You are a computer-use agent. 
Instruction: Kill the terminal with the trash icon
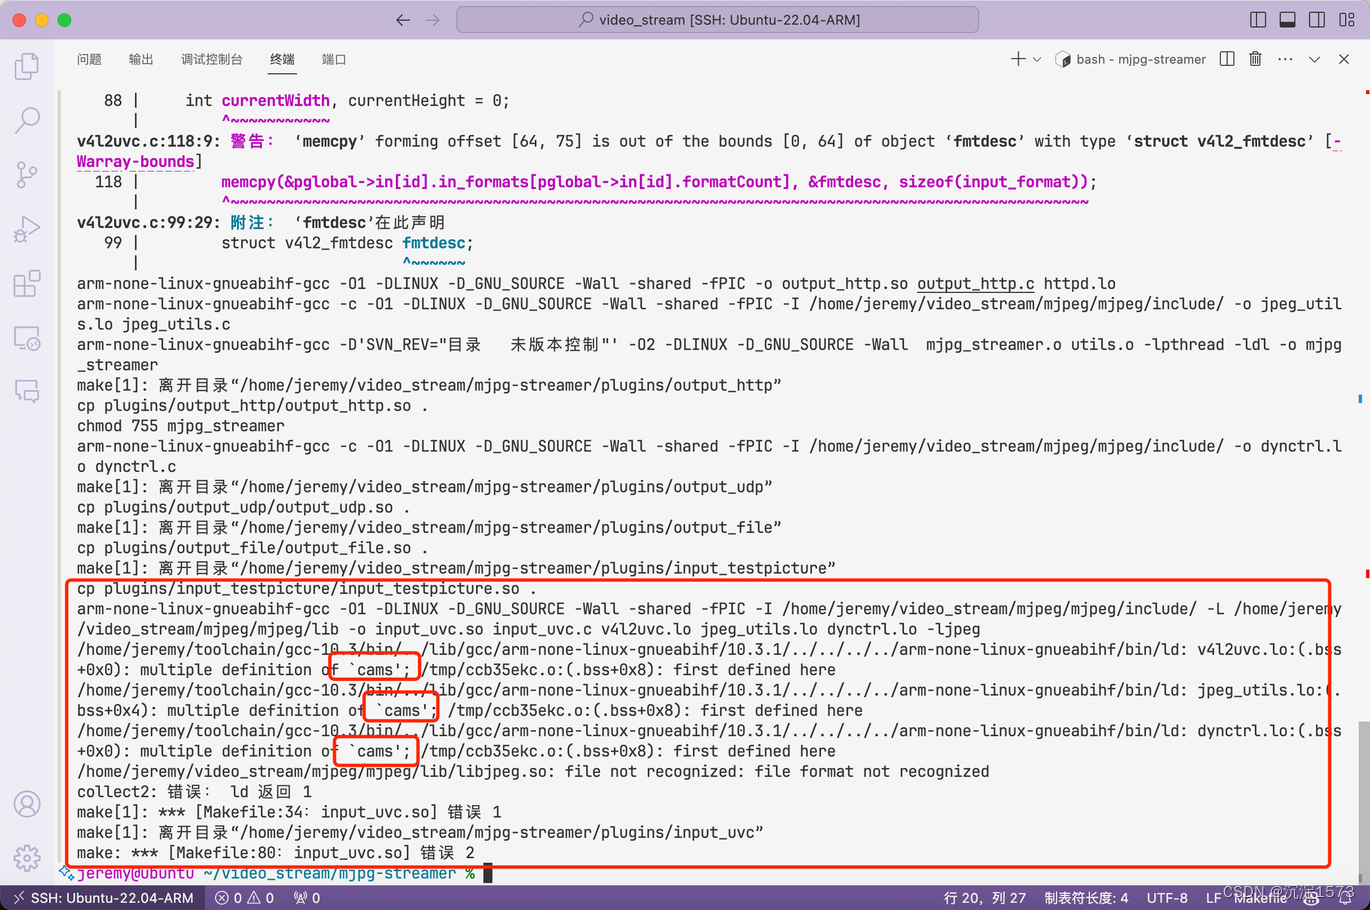pos(1255,59)
